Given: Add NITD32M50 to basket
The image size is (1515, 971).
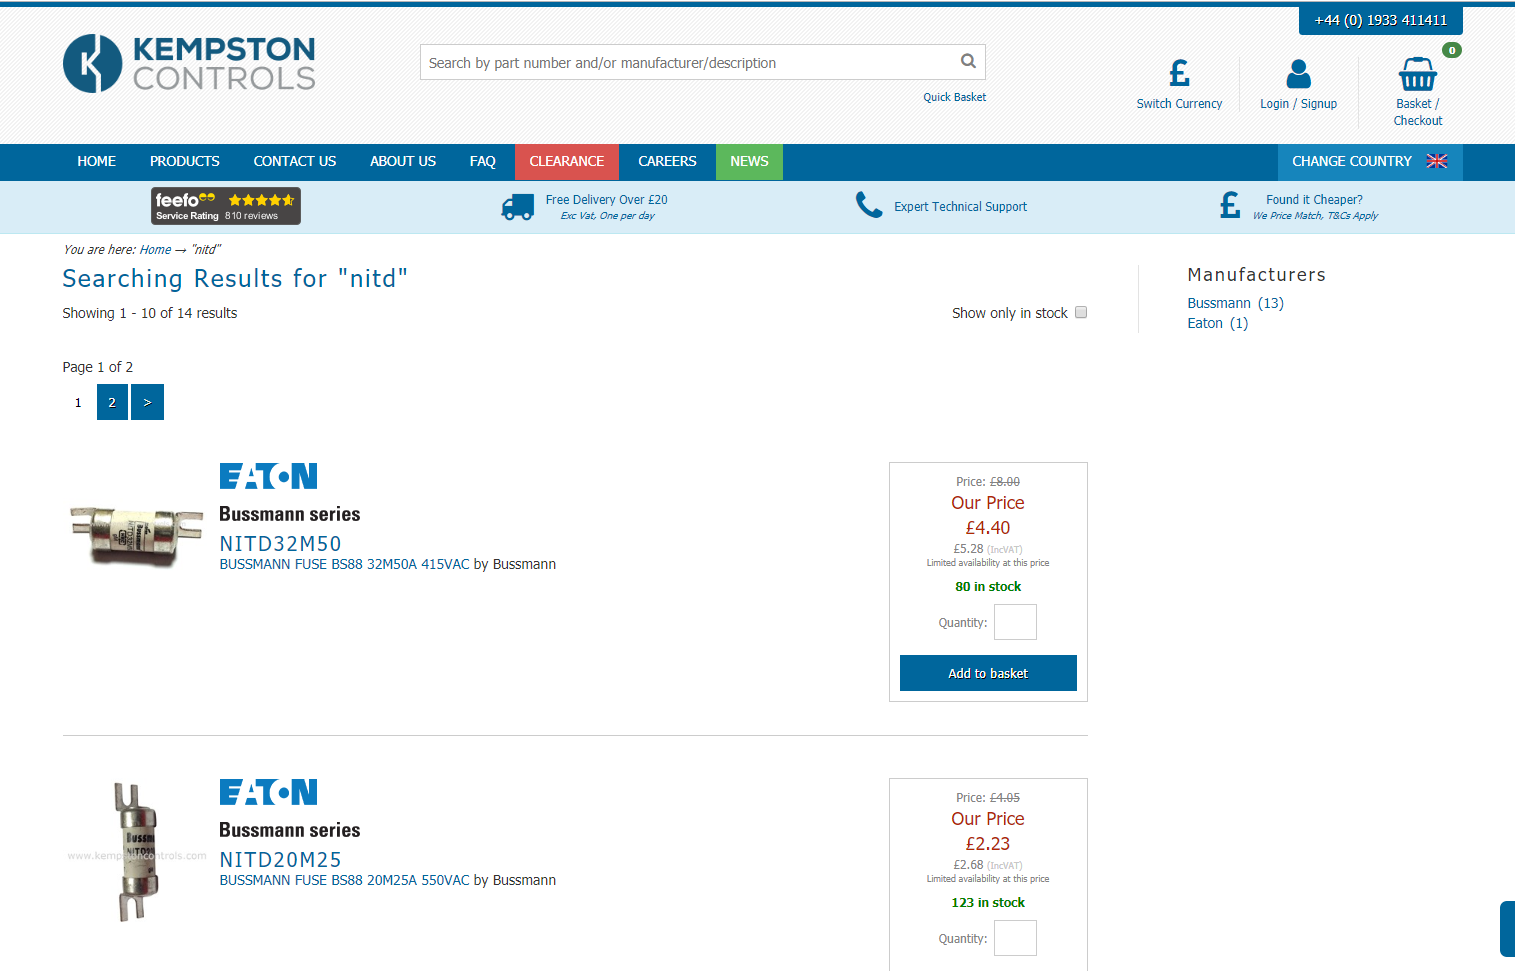Looking at the screenshot, I should (988, 673).
